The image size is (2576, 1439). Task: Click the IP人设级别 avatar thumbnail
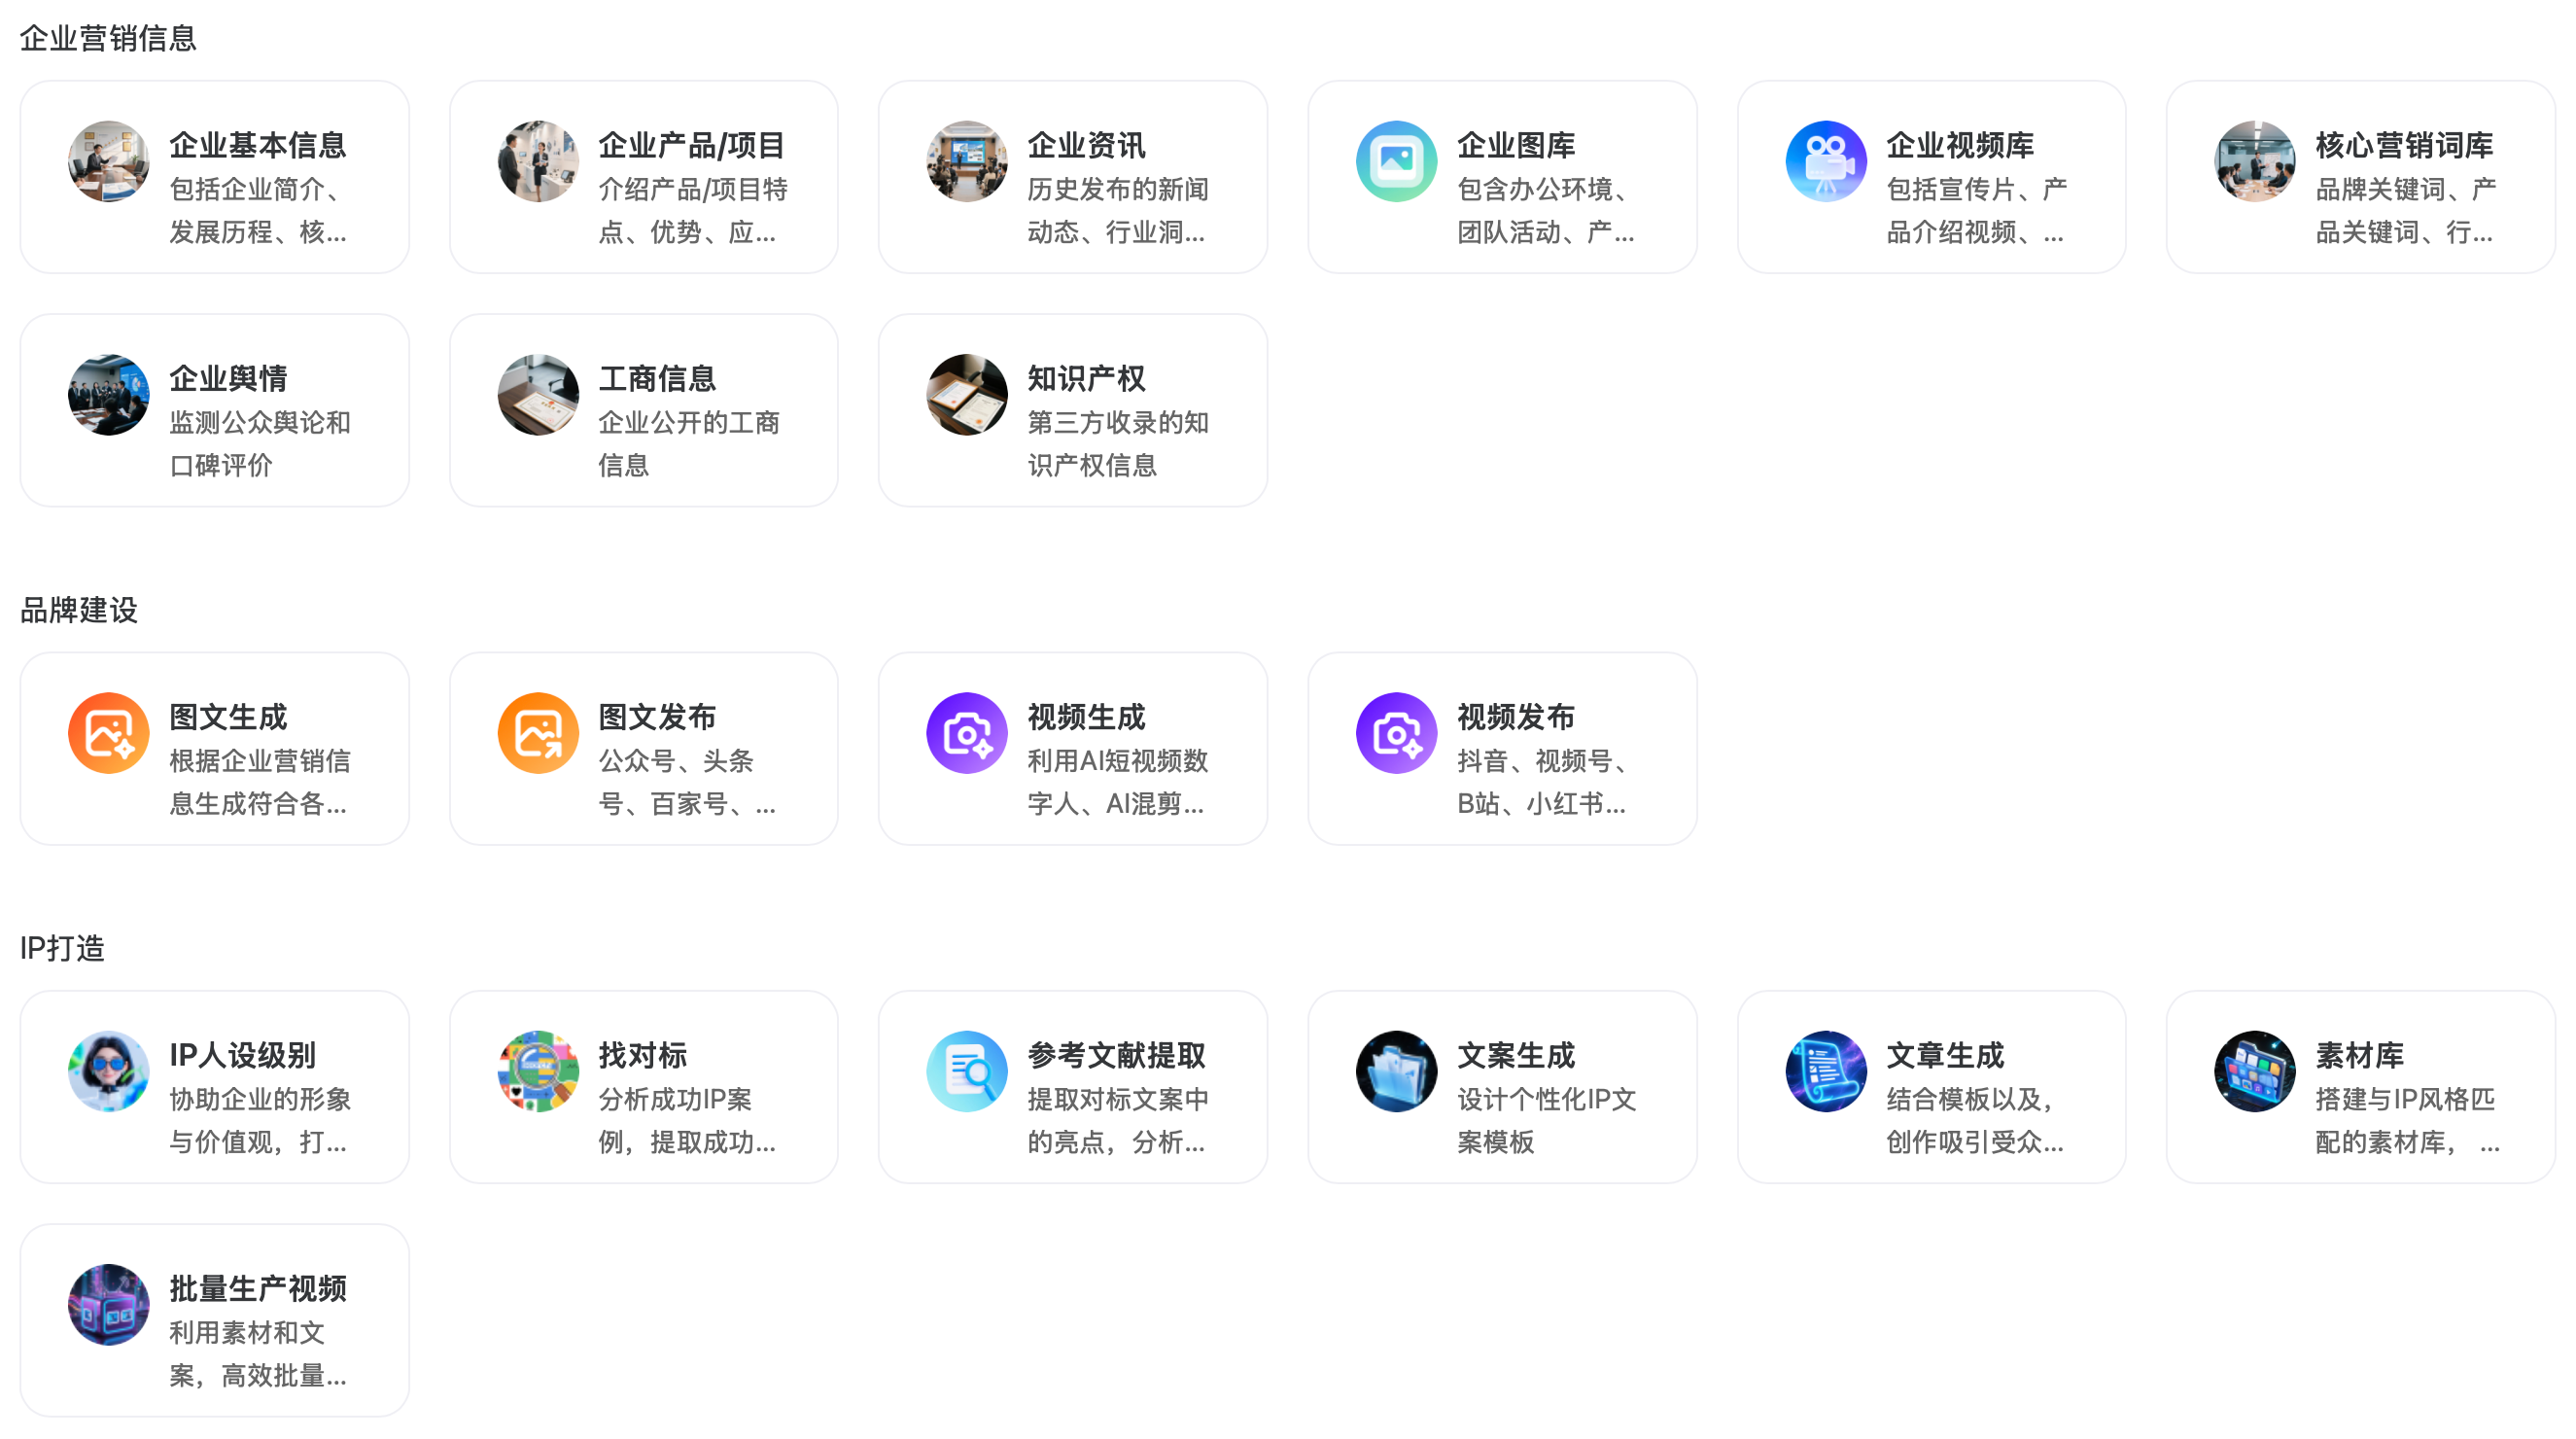click(108, 1071)
